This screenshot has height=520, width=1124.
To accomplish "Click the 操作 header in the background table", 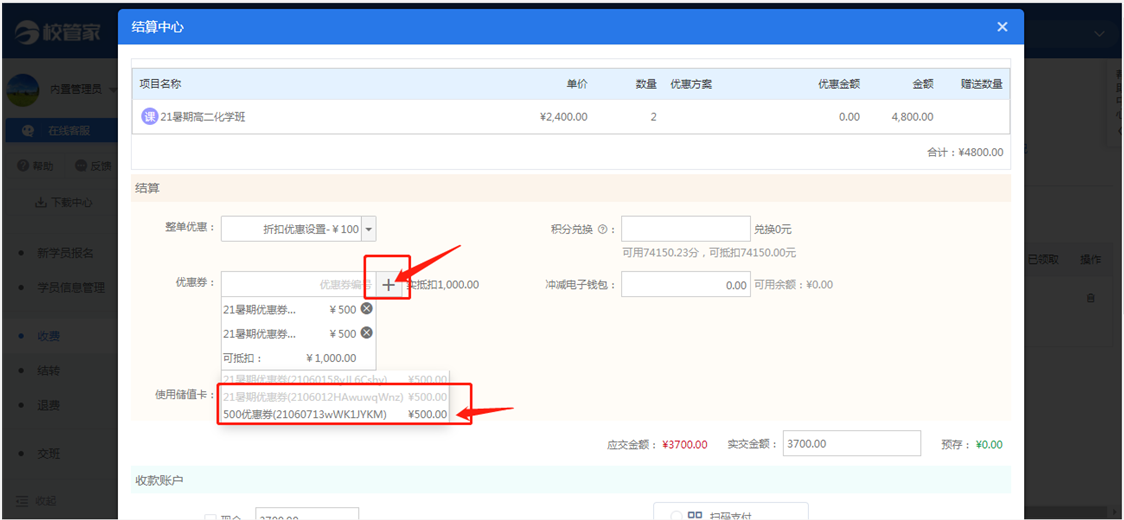I will click(x=1090, y=260).
